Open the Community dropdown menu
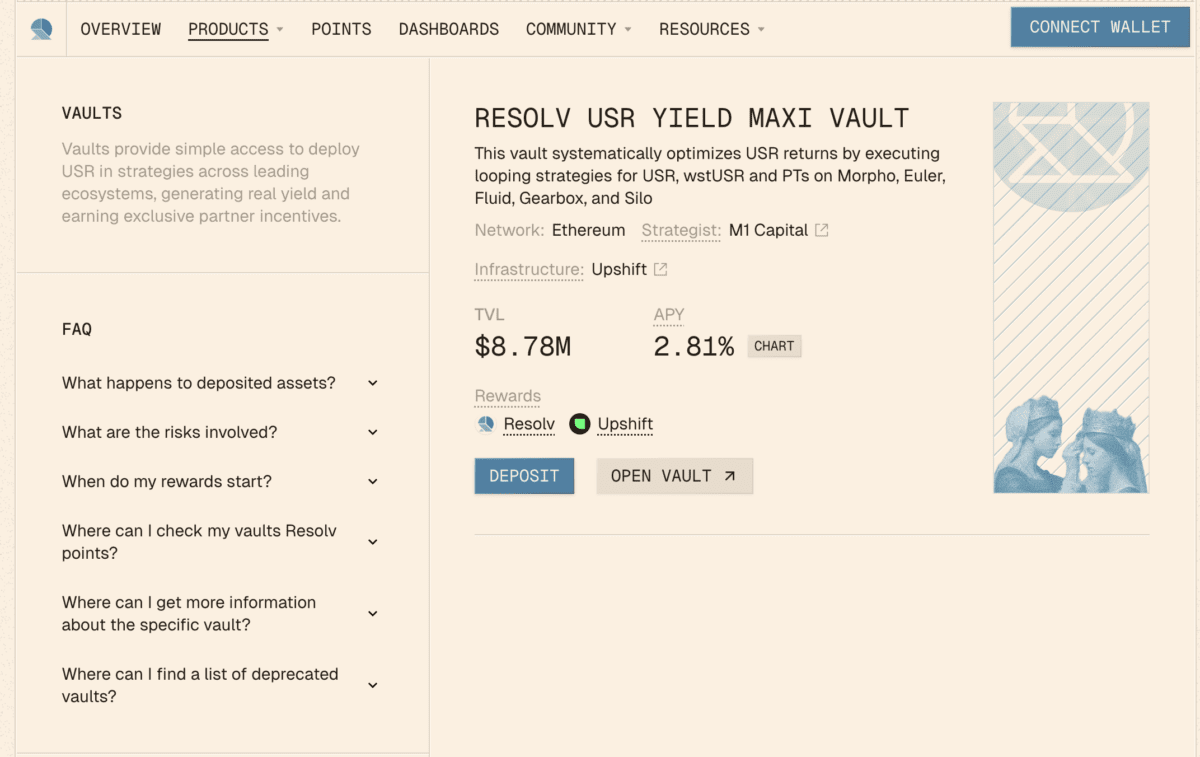The height and width of the screenshot is (757, 1200). tap(579, 29)
